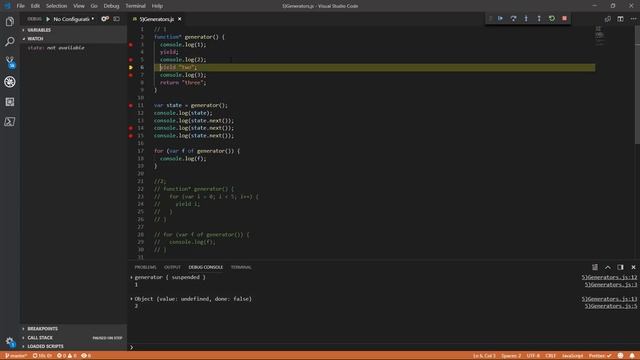The height and width of the screenshot is (360, 640).
Task: Toggle breakpoint on line 3
Action: tap(131, 44)
